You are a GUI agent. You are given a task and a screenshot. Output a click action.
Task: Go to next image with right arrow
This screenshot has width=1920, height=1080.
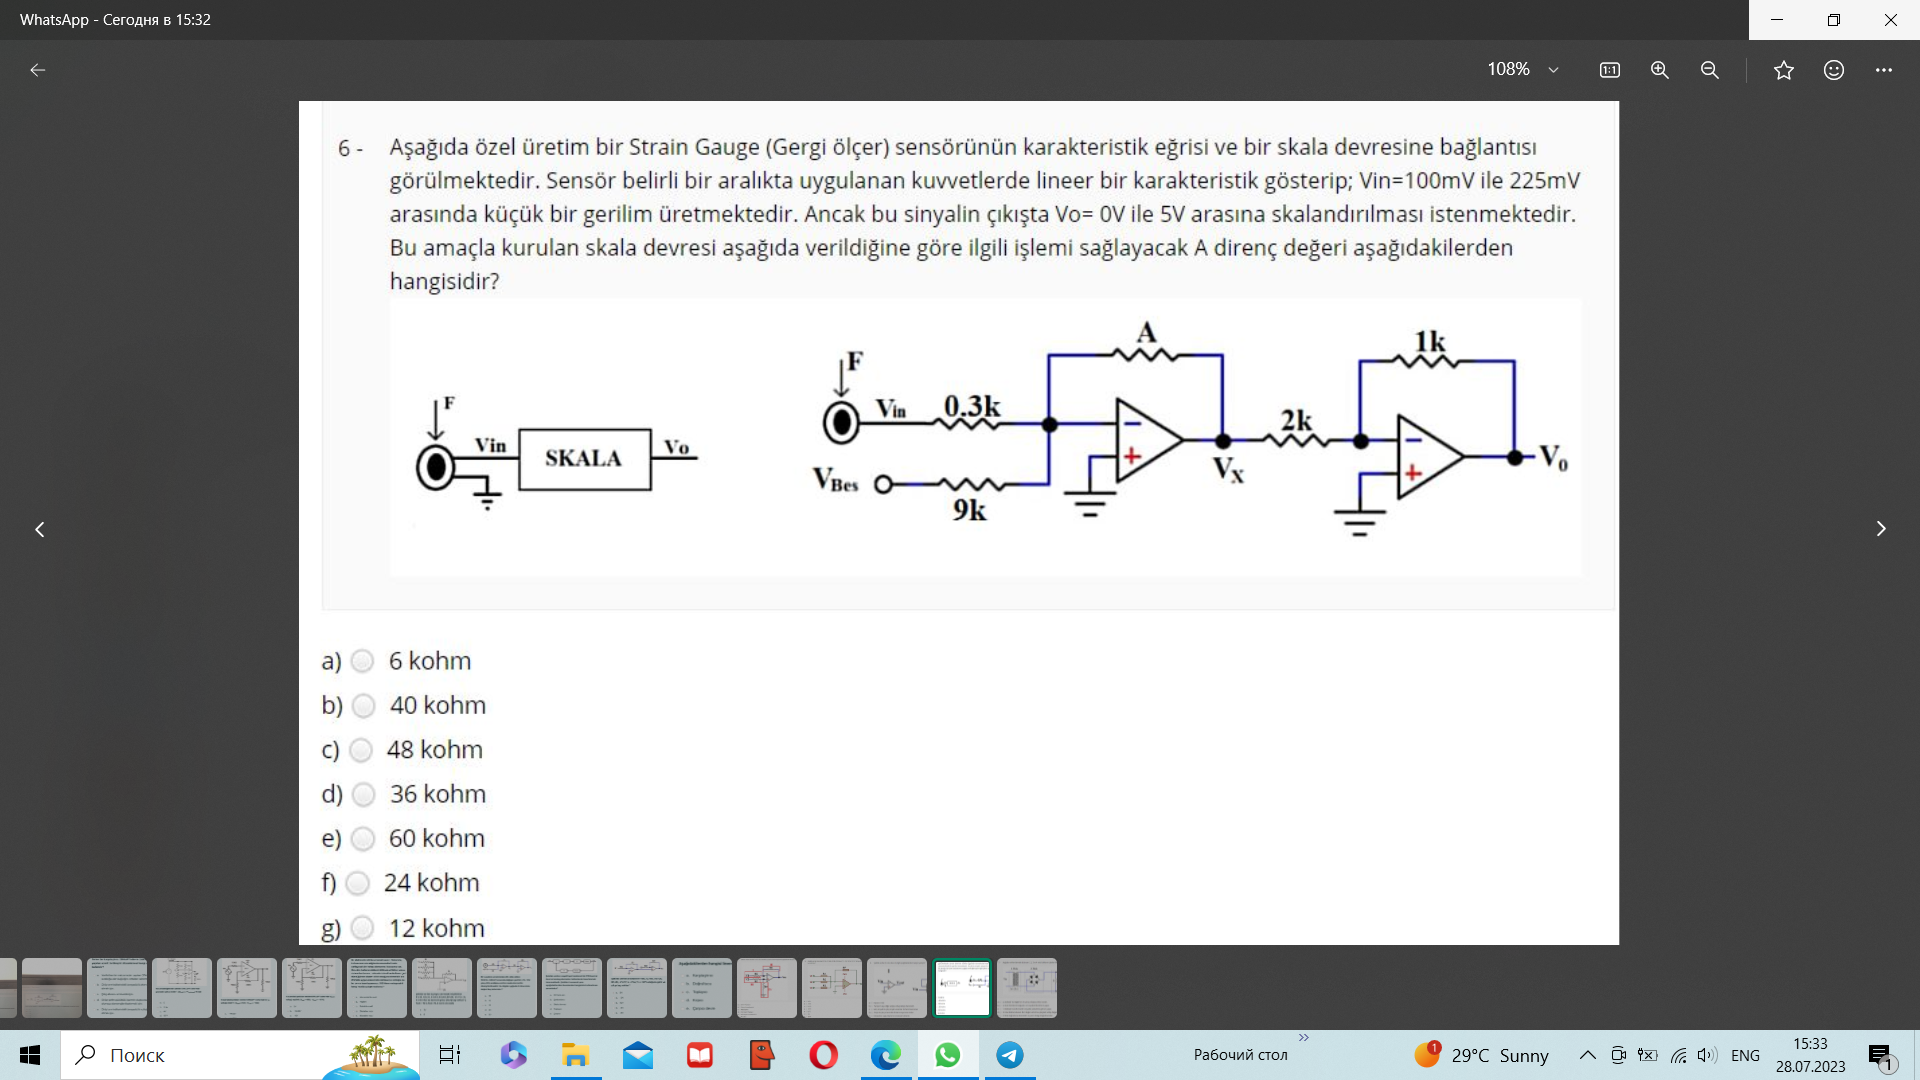(1881, 529)
